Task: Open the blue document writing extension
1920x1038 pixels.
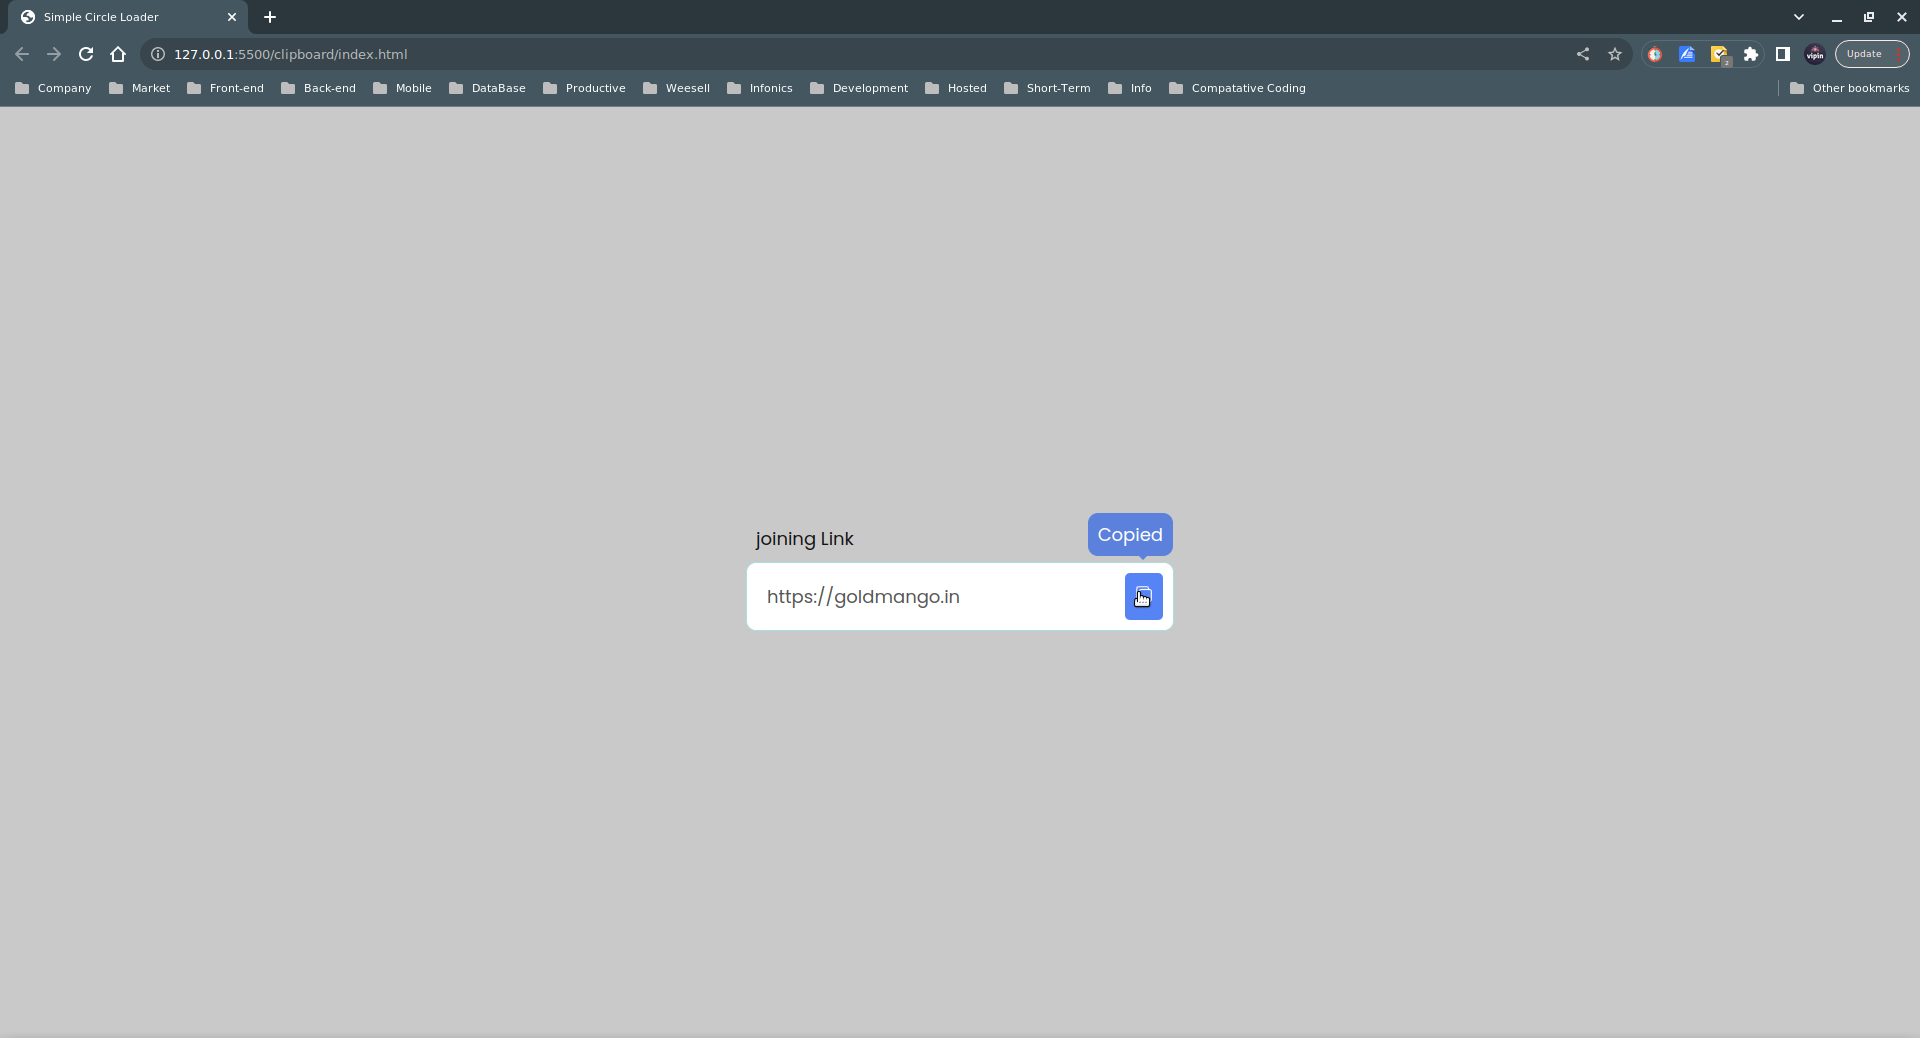Action: point(1687,54)
